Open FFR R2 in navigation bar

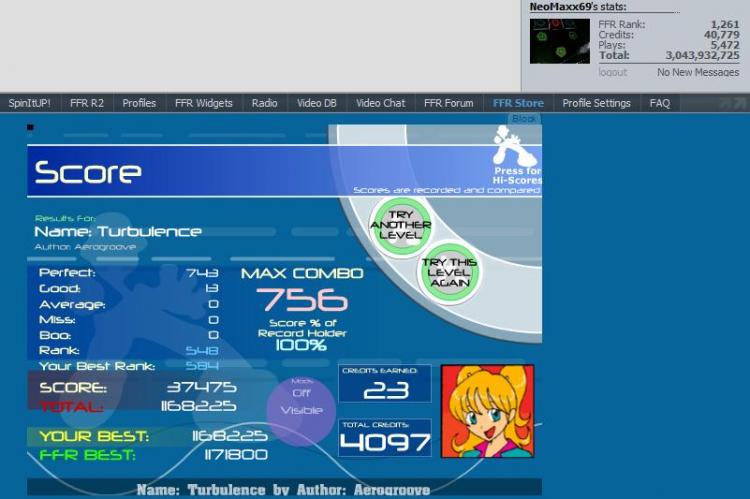coord(87,103)
